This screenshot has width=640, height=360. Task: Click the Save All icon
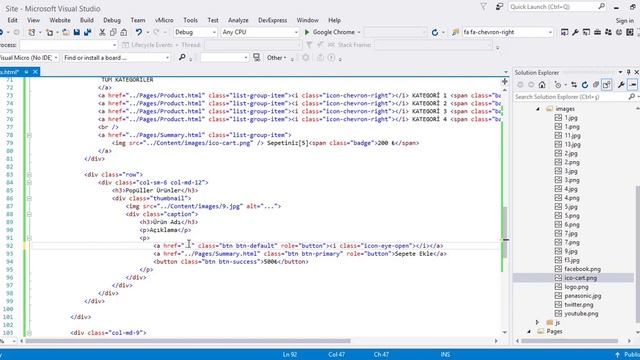pyautogui.click(x=87, y=32)
